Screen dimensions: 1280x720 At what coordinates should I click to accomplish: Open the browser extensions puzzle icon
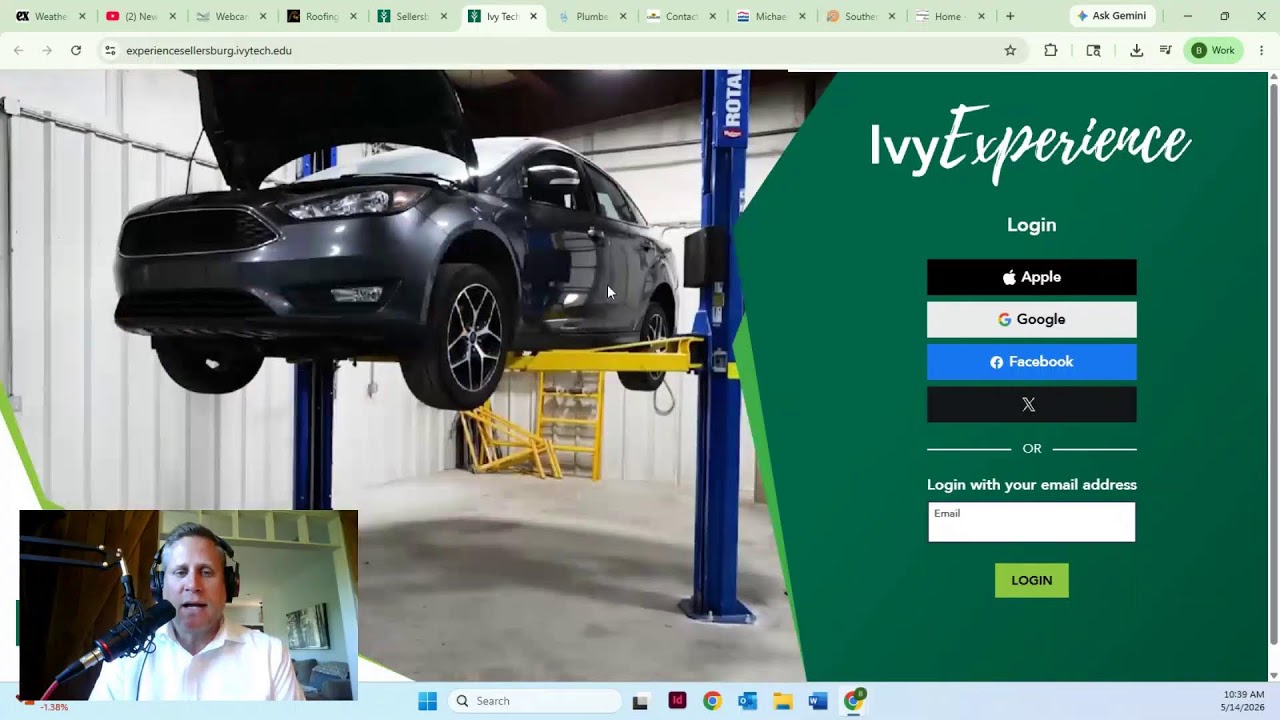coord(1051,50)
